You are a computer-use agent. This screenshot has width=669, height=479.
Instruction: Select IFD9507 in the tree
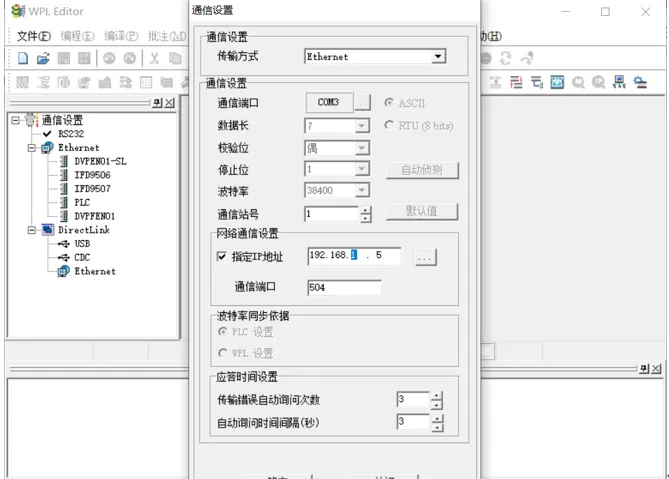[92, 189]
